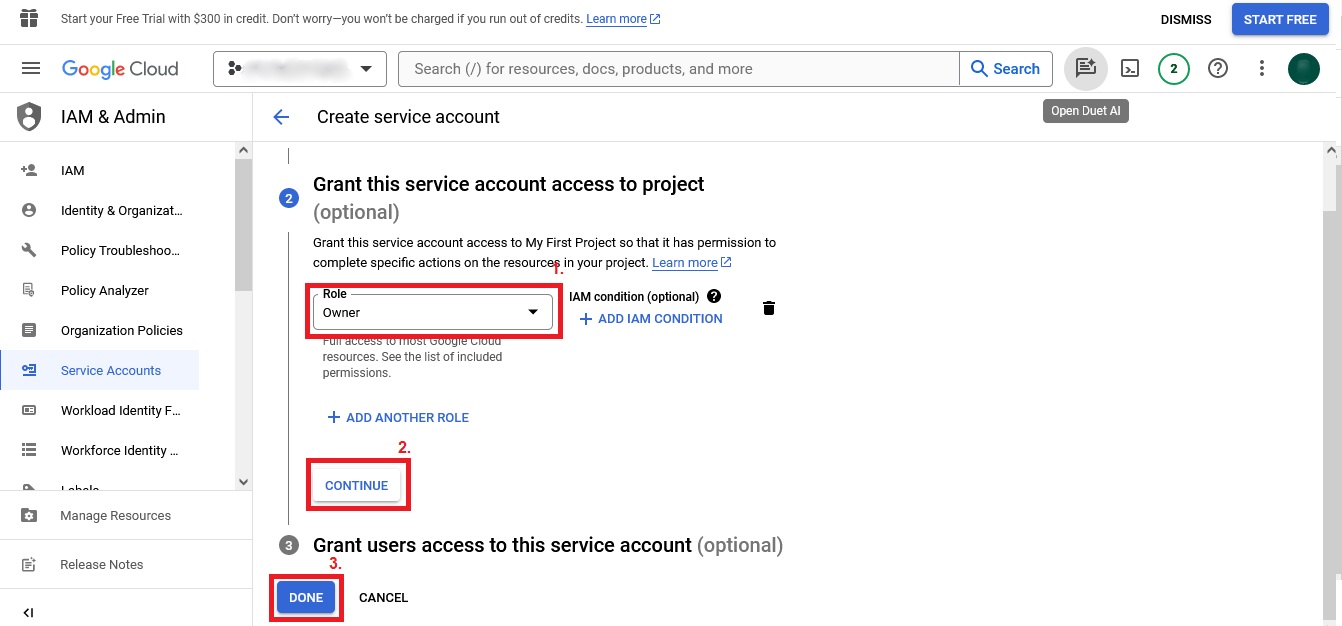Viewport: 1342px width, 626px height.
Task: Open notifications badge showing 2
Action: click(x=1173, y=68)
